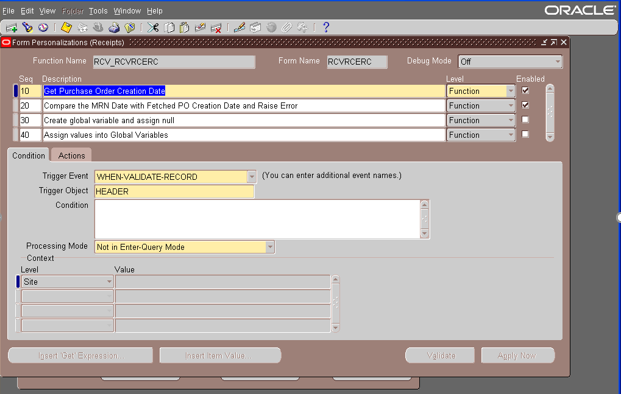Click the Oracle icon in form title bar
Viewport: 621px width, 394px height.
coord(6,42)
